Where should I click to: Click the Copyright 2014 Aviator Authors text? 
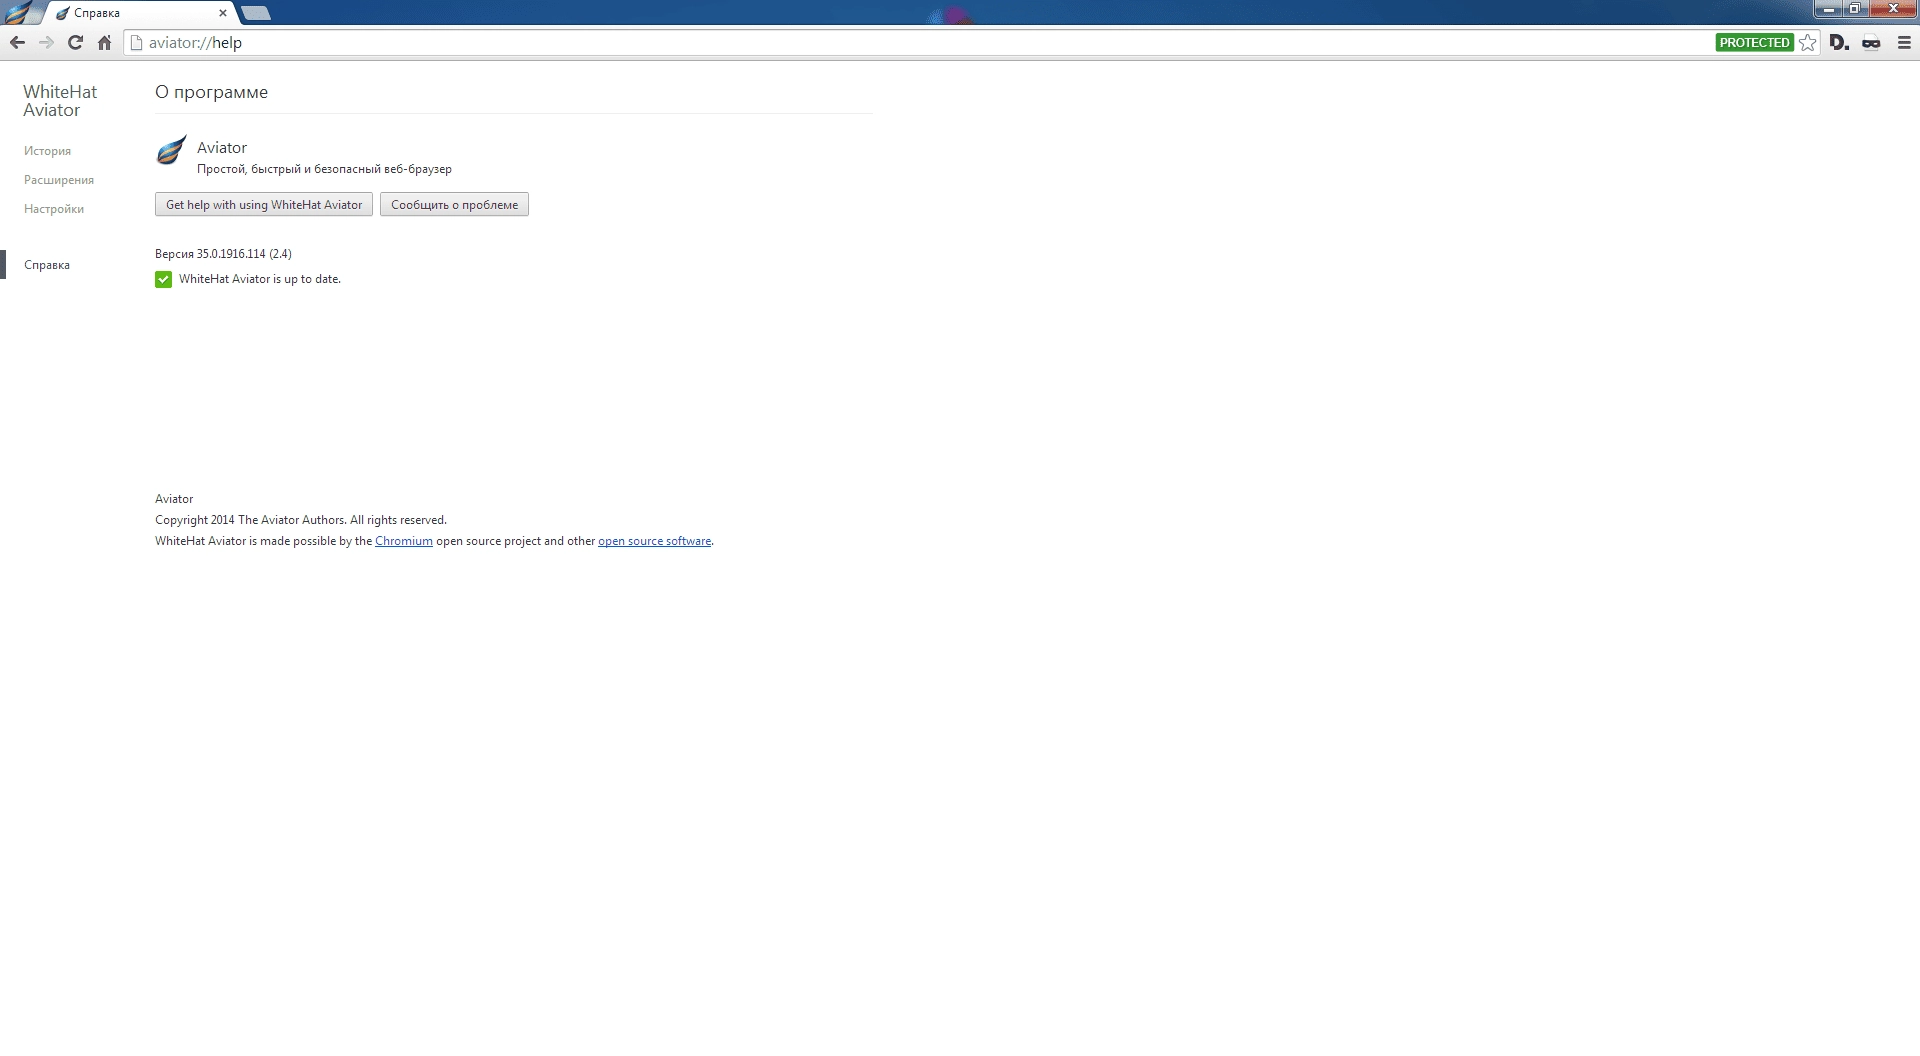301,520
